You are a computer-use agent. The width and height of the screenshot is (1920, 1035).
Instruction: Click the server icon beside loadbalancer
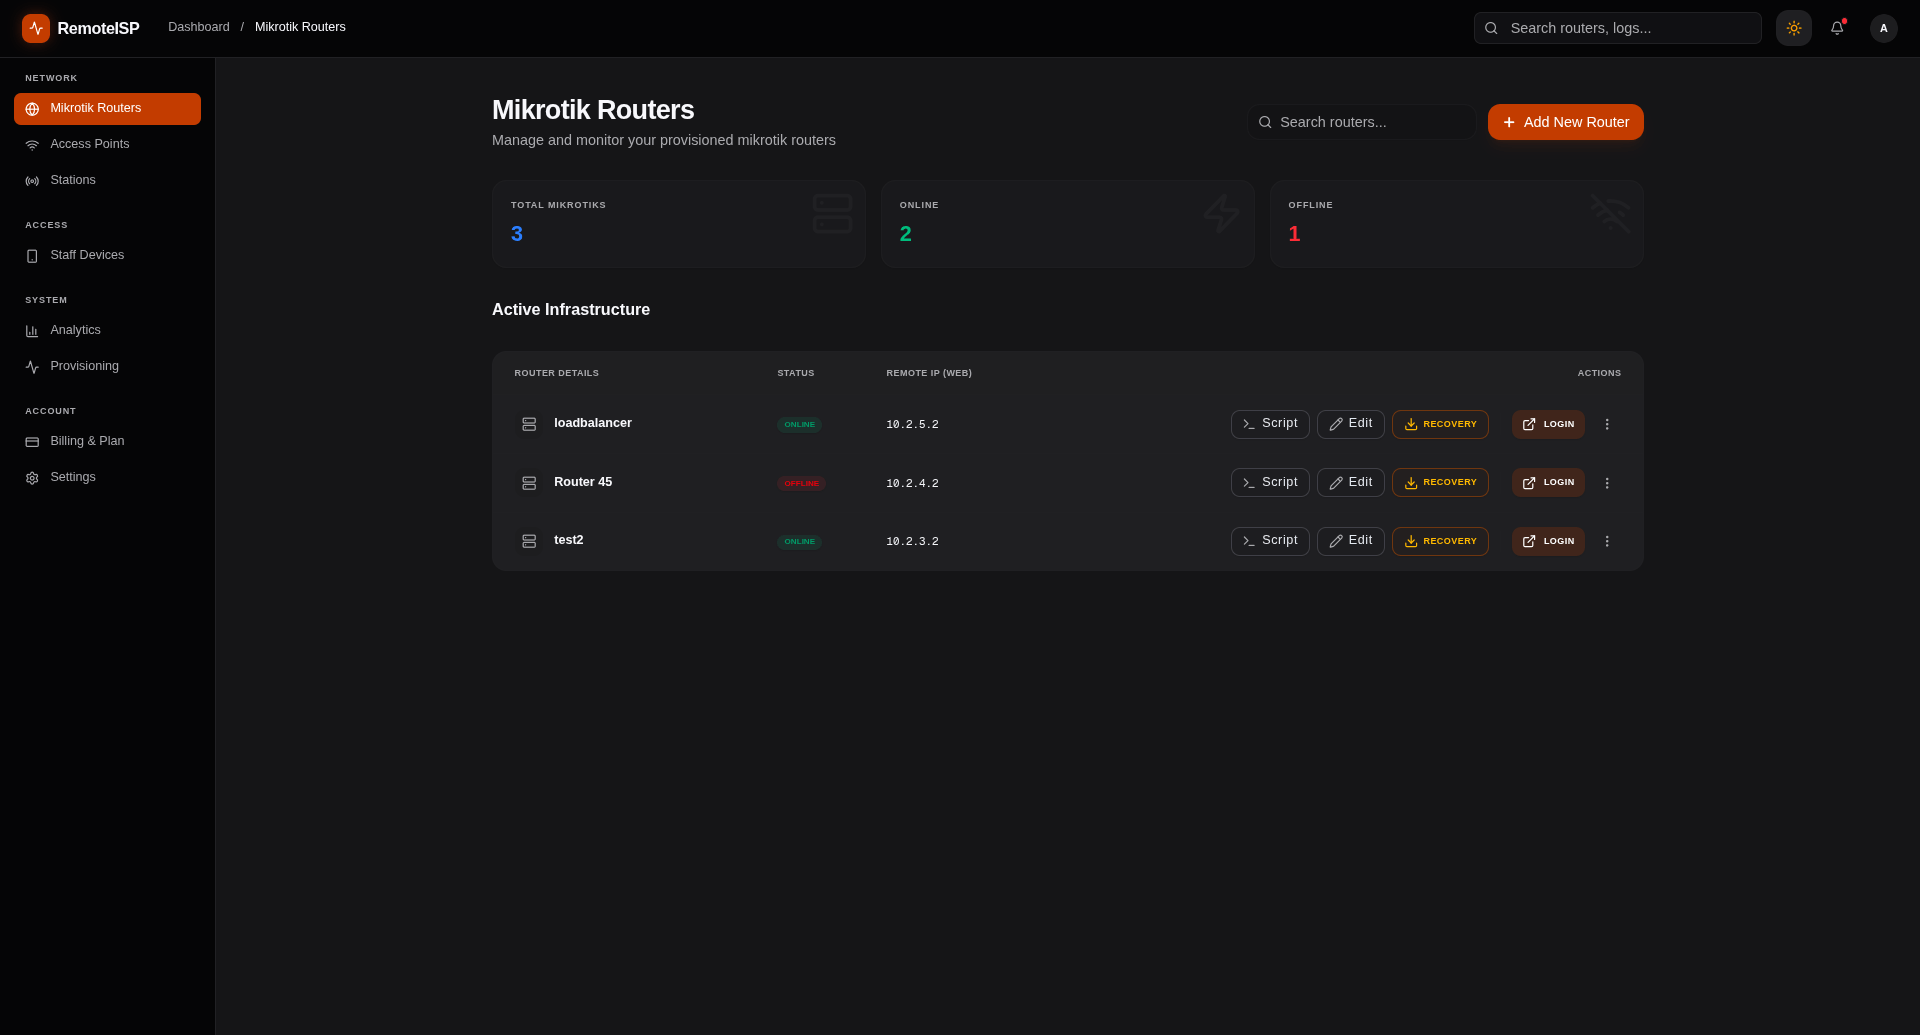click(529, 424)
